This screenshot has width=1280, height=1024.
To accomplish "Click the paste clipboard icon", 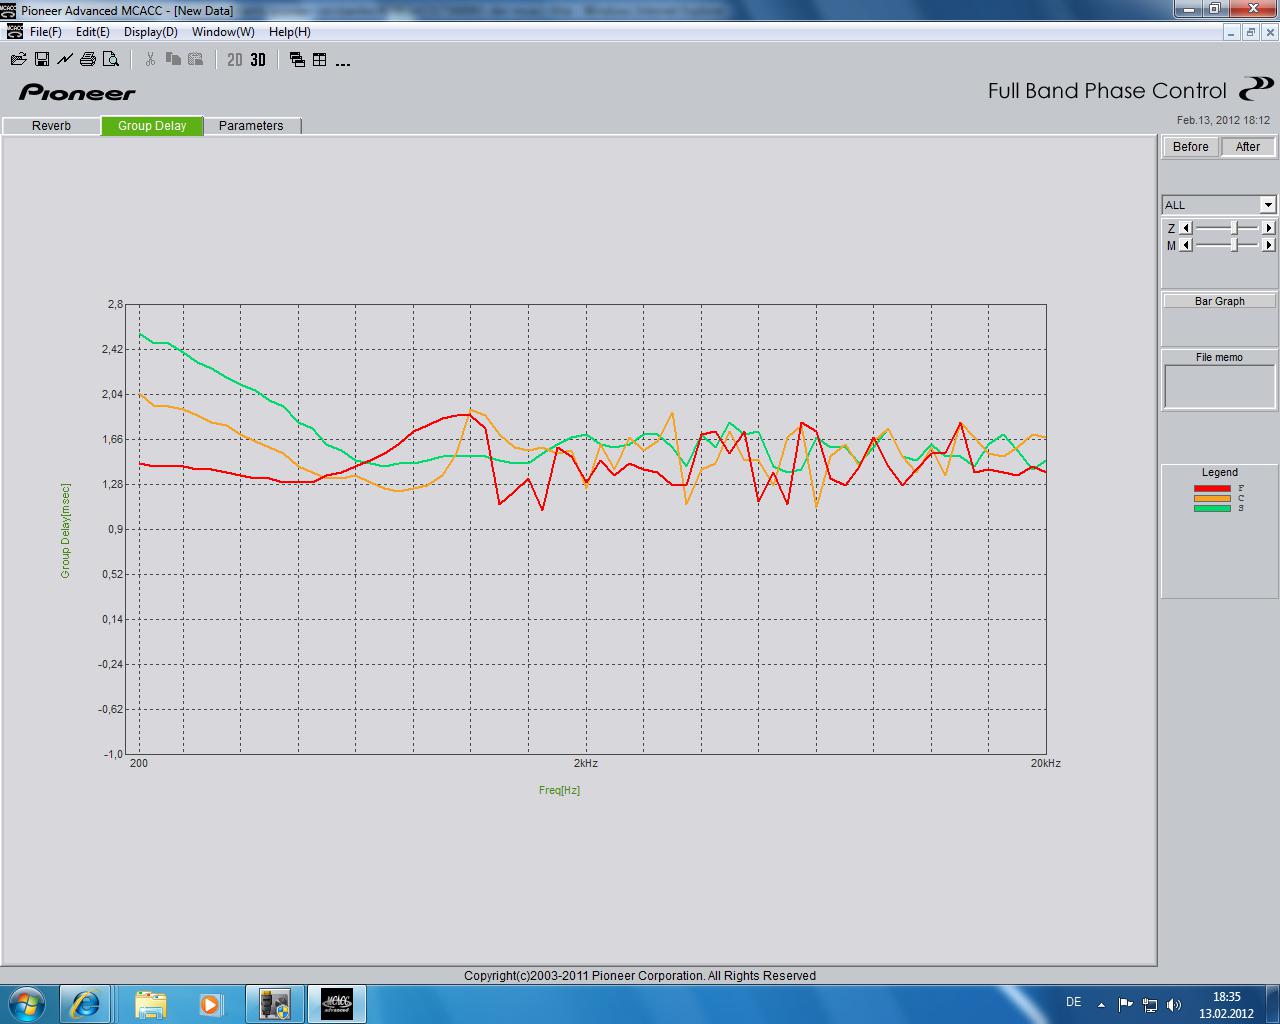I will pos(195,60).
